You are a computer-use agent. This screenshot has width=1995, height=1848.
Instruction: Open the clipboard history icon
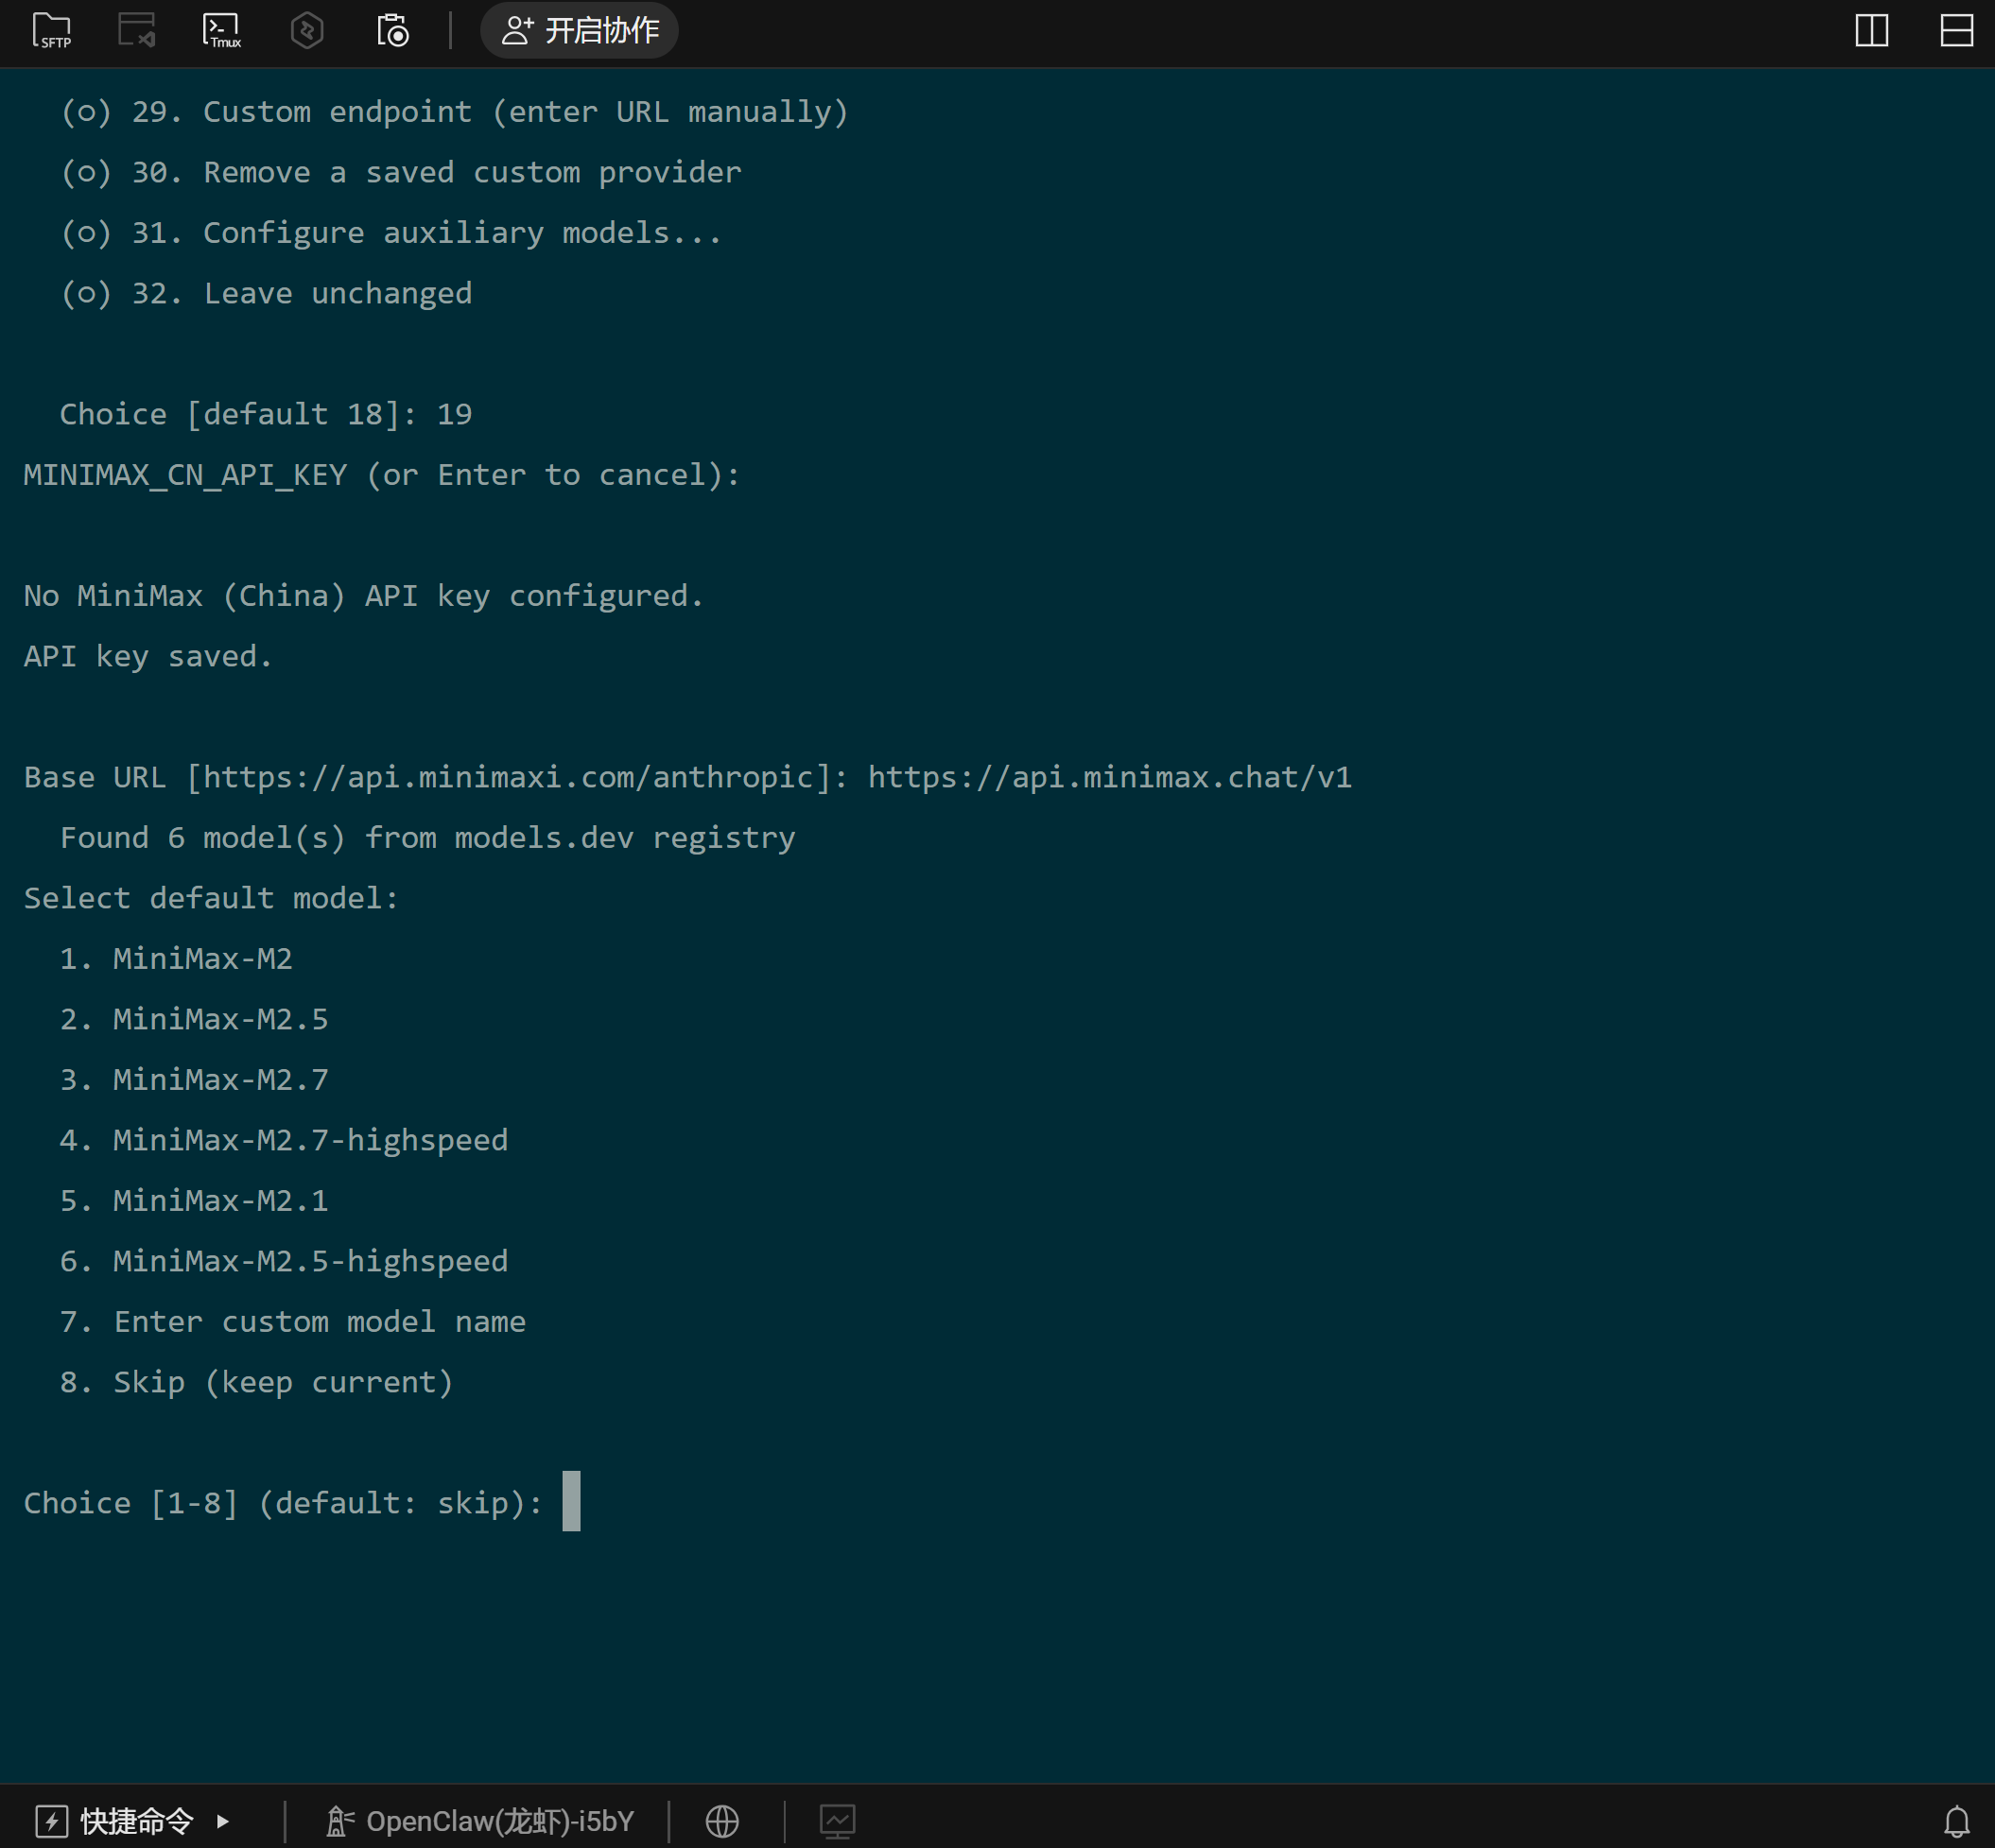(392, 30)
